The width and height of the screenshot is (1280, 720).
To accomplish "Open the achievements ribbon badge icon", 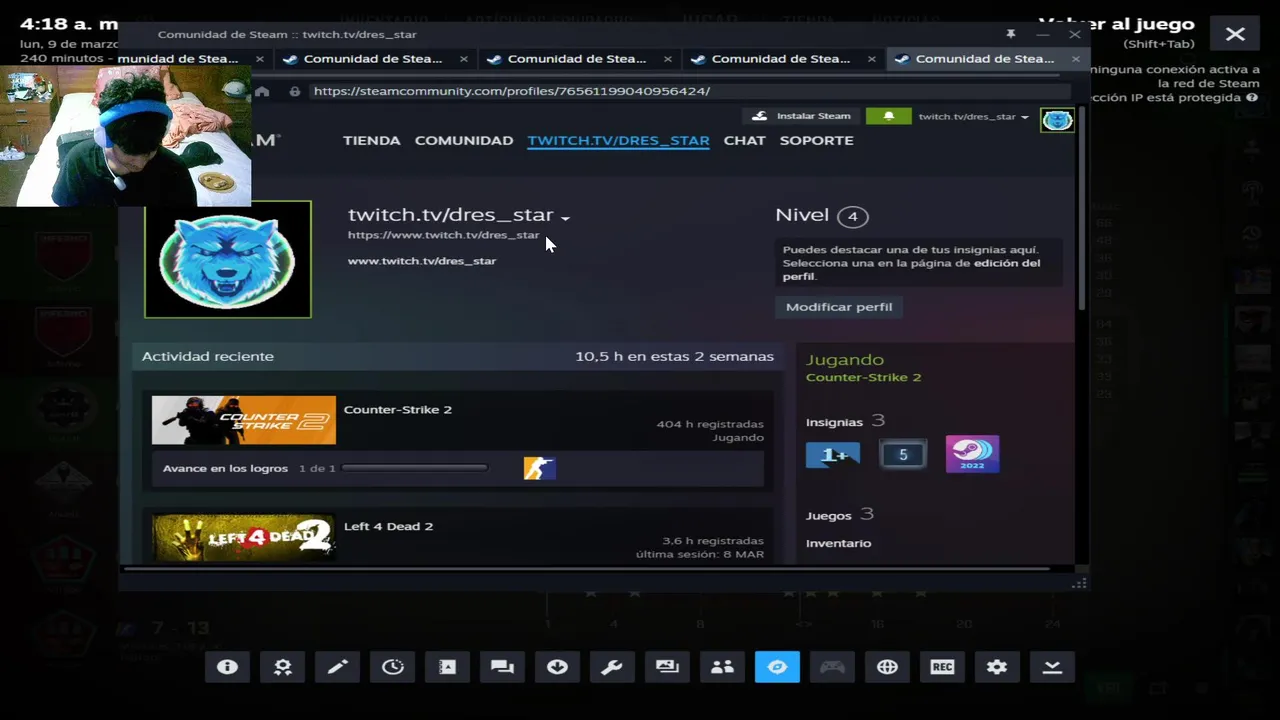I will pos(282,667).
